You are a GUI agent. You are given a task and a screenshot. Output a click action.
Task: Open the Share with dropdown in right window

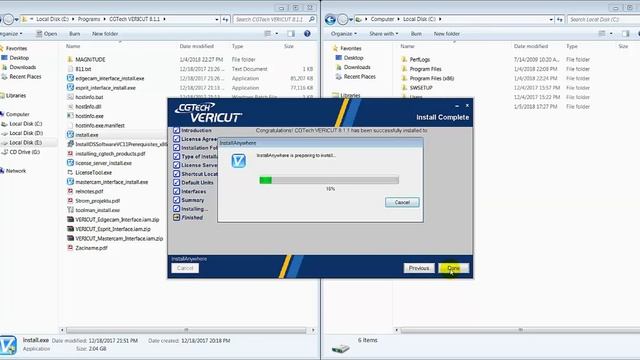[x=384, y=33]
